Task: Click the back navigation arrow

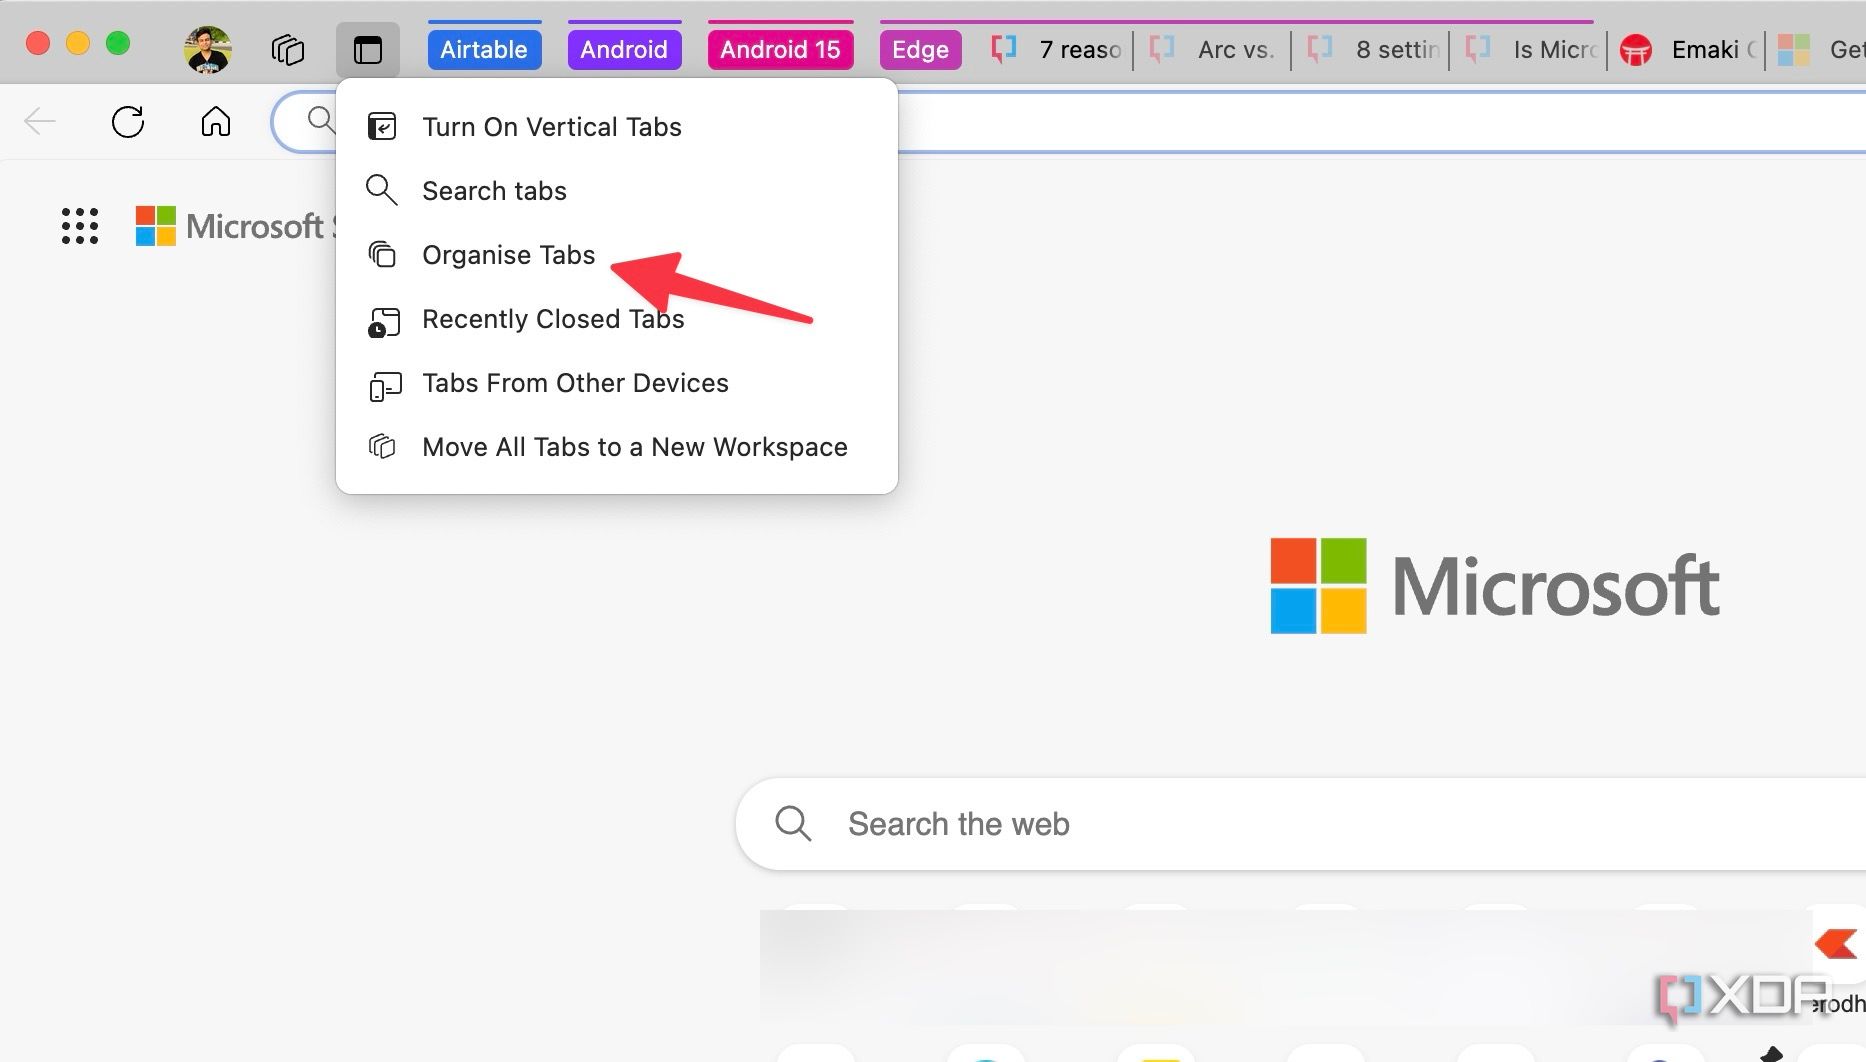Action: click(40, 122)
